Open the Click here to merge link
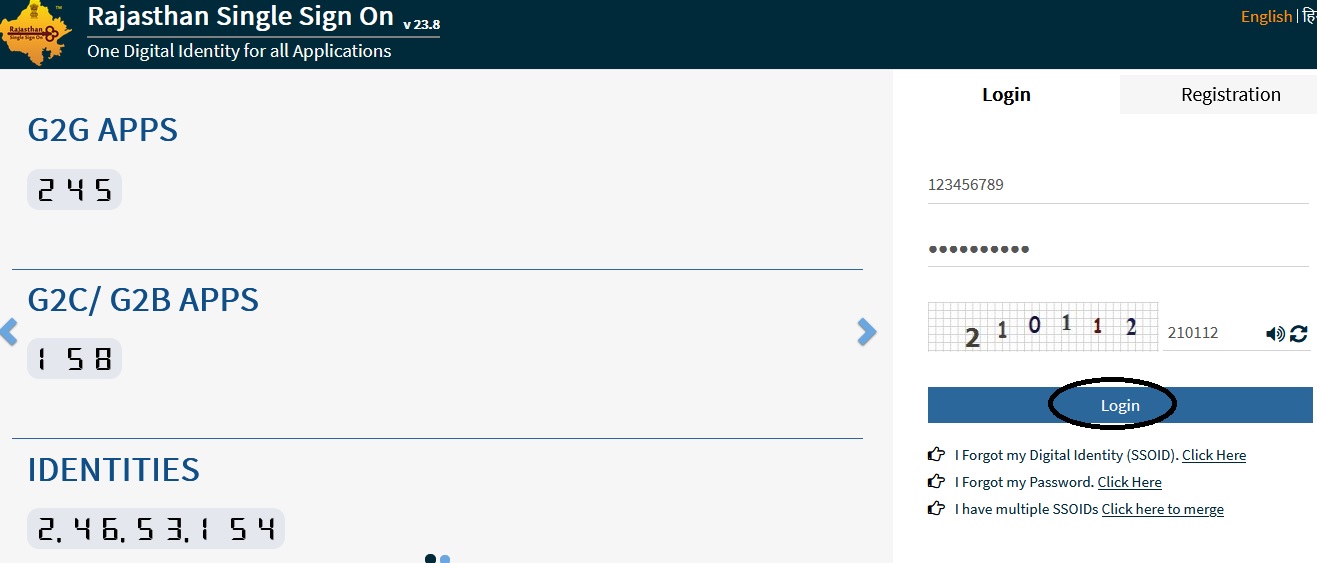 (1163, 509)
